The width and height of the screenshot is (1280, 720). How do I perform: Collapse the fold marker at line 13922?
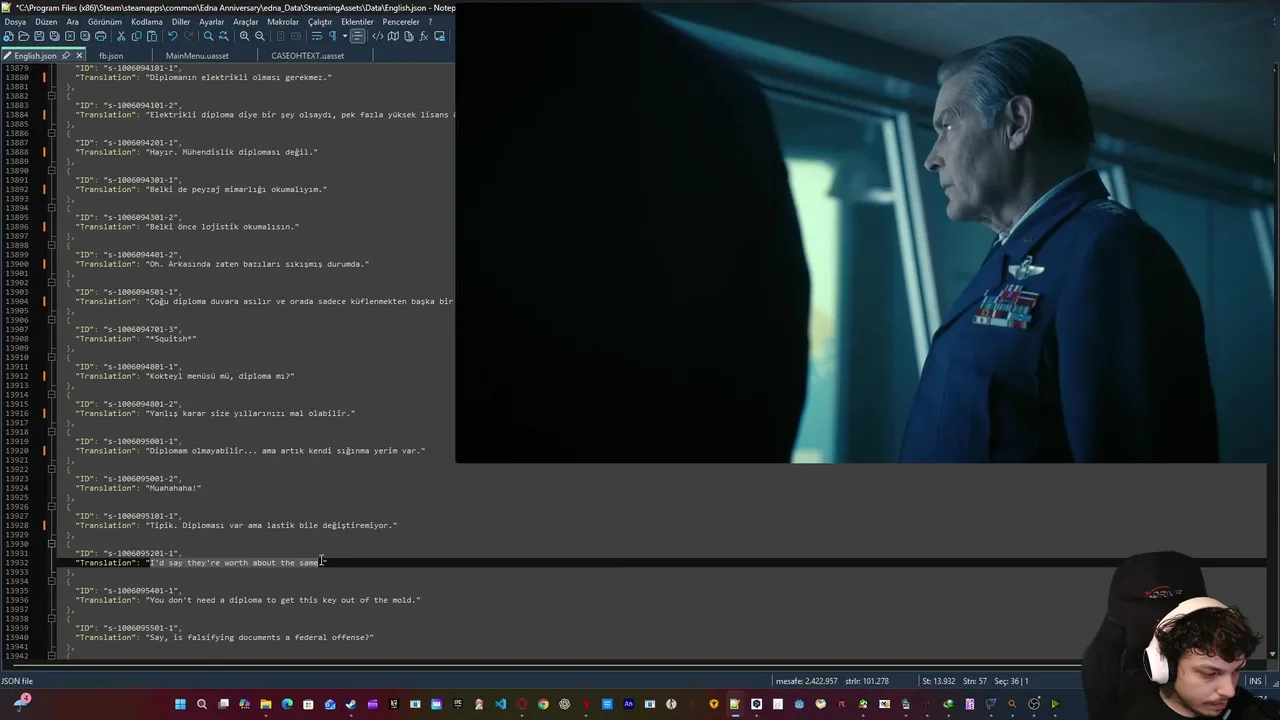[52, 469]
